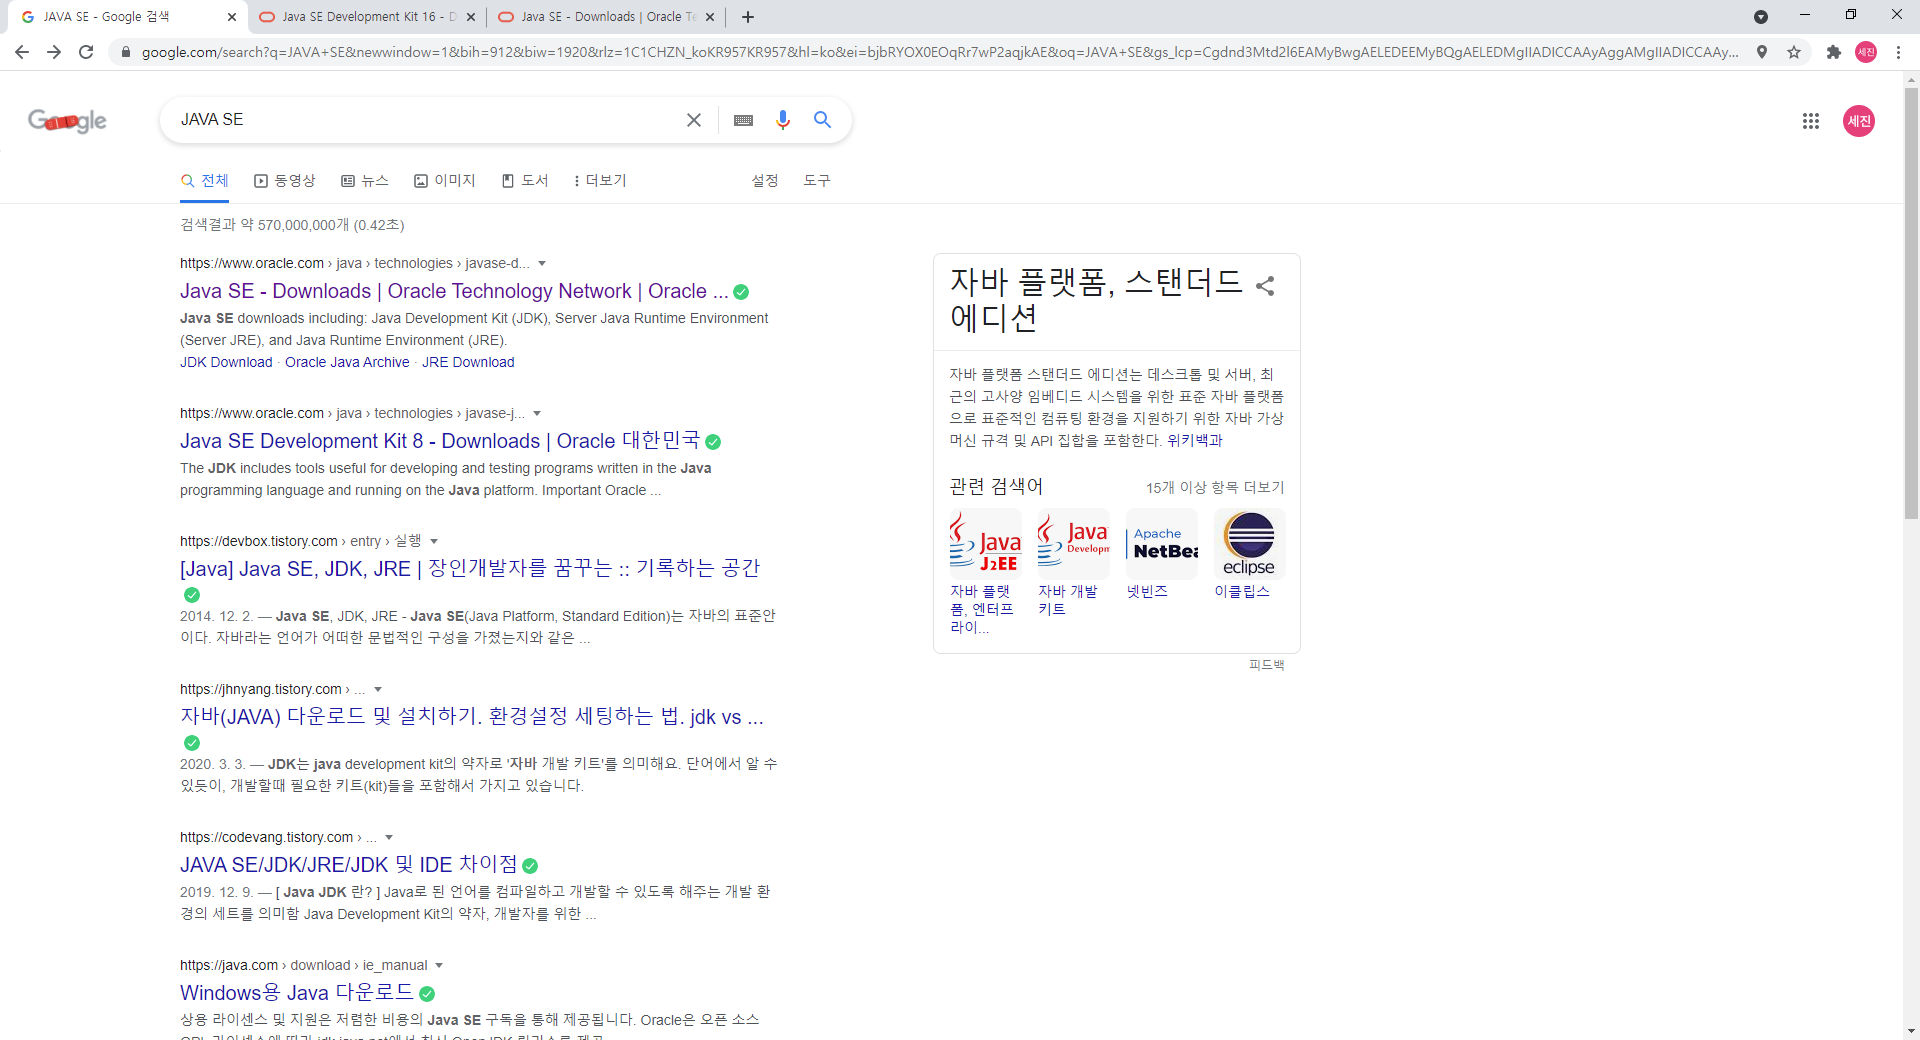Switch to the 도서 tab
Screen dimensions: 1920x1040
pyautogui.click(x=525, y=181)
